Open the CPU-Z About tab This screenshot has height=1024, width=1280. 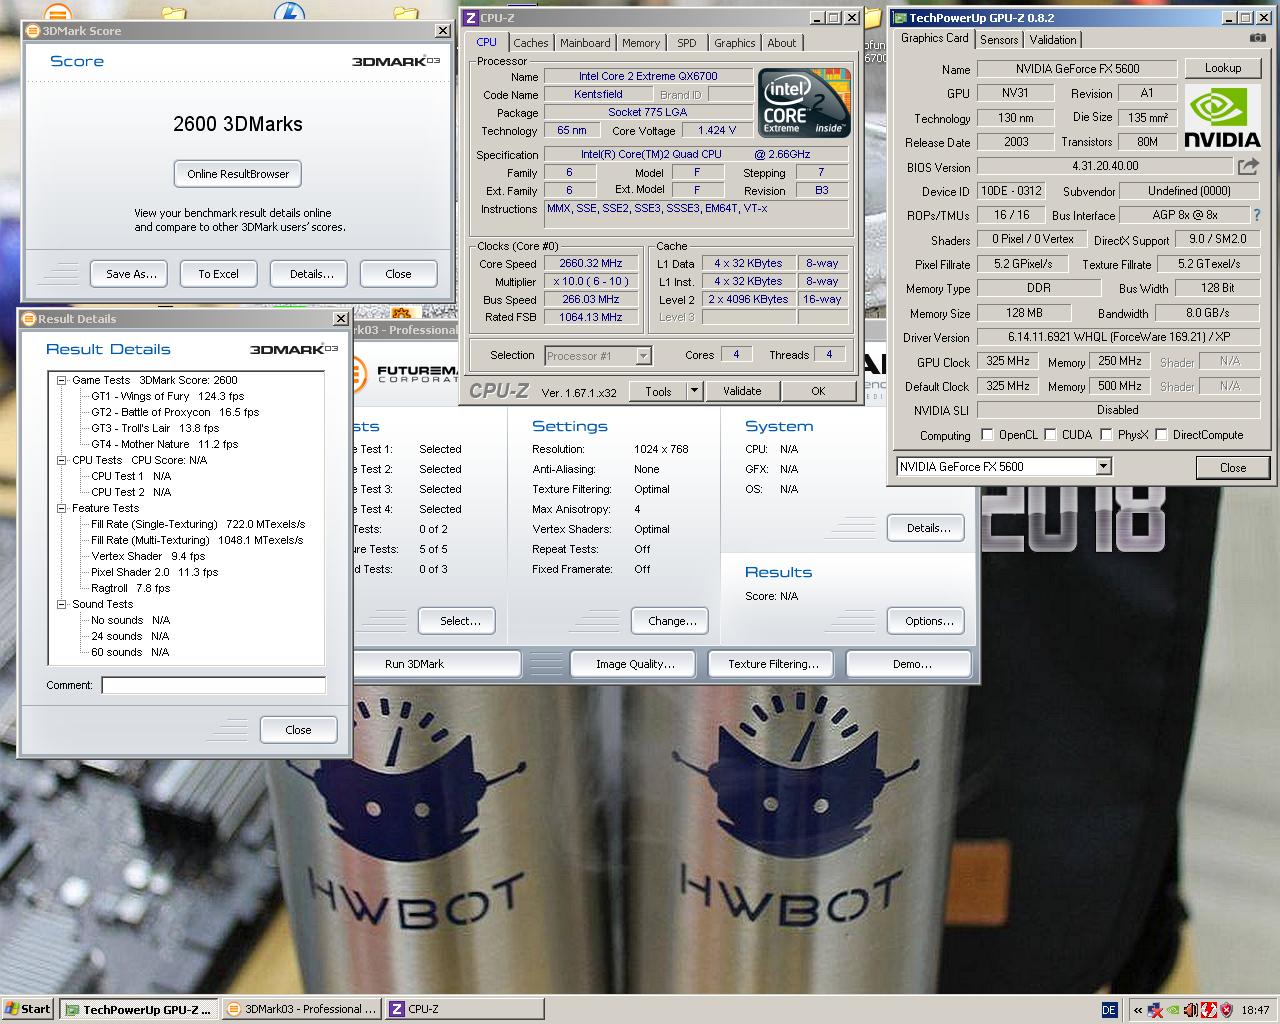pyautogui.click(x=782, y=43)
